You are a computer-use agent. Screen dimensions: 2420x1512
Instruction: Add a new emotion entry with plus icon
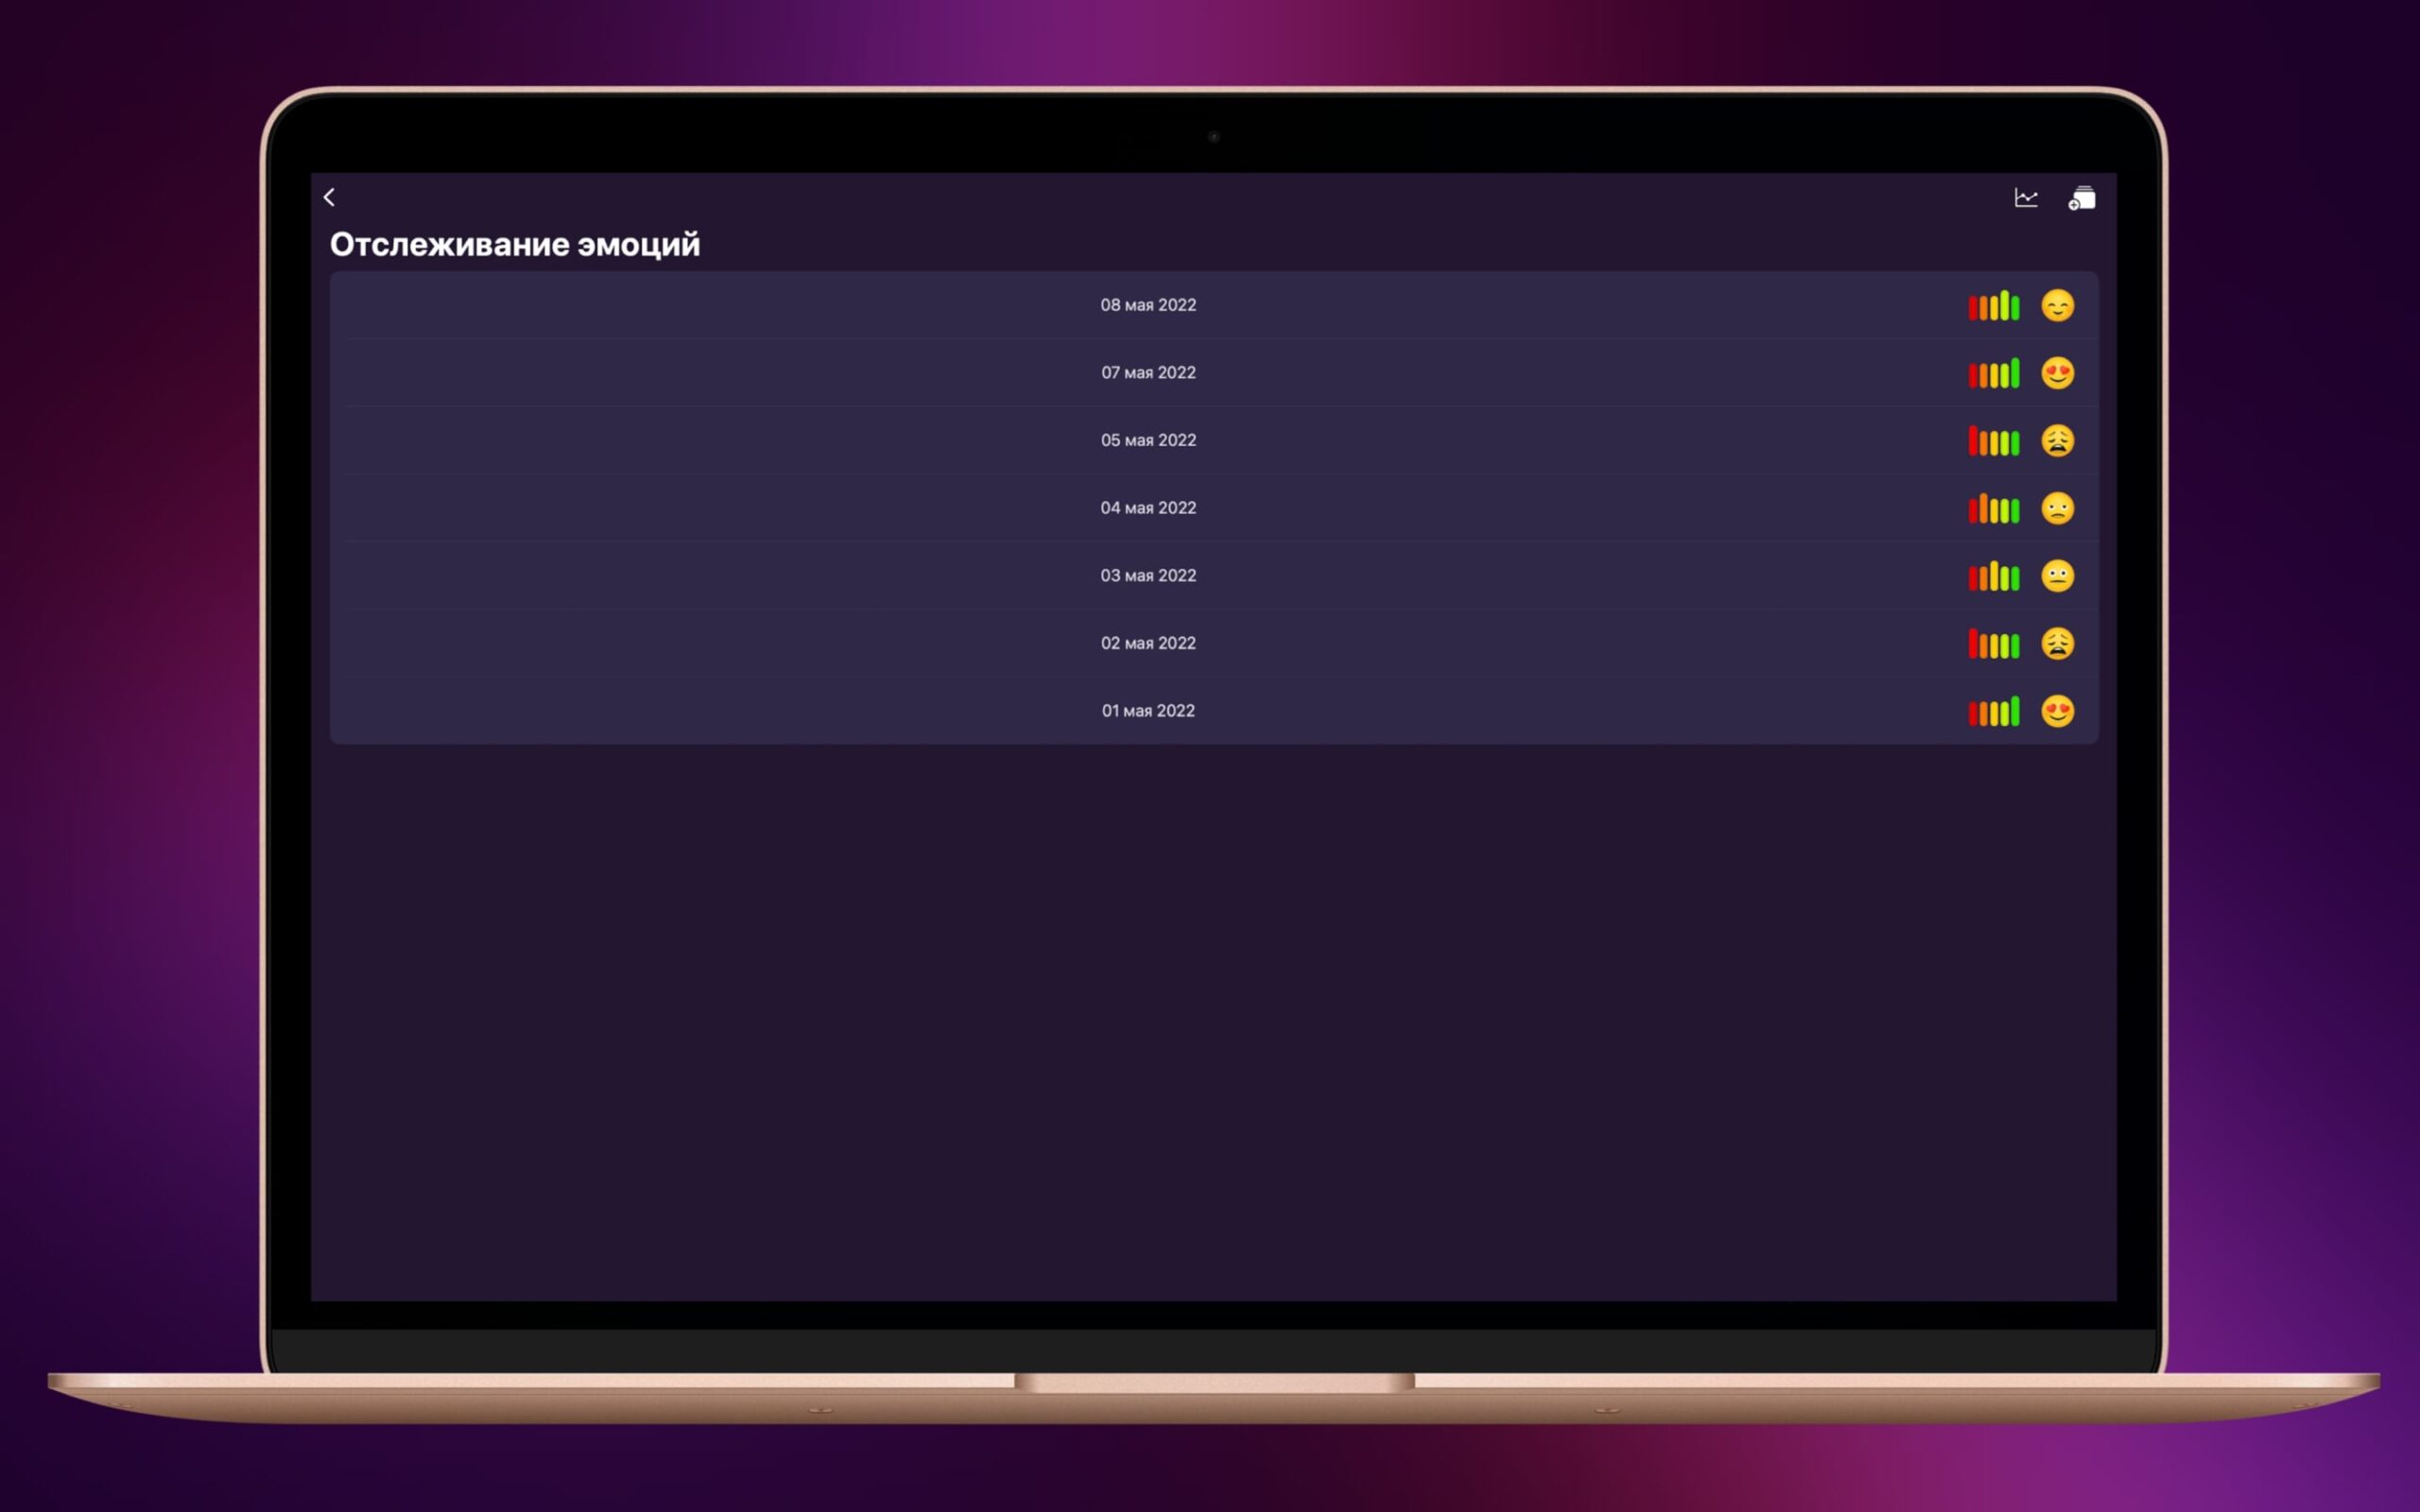coord(2081,198)
